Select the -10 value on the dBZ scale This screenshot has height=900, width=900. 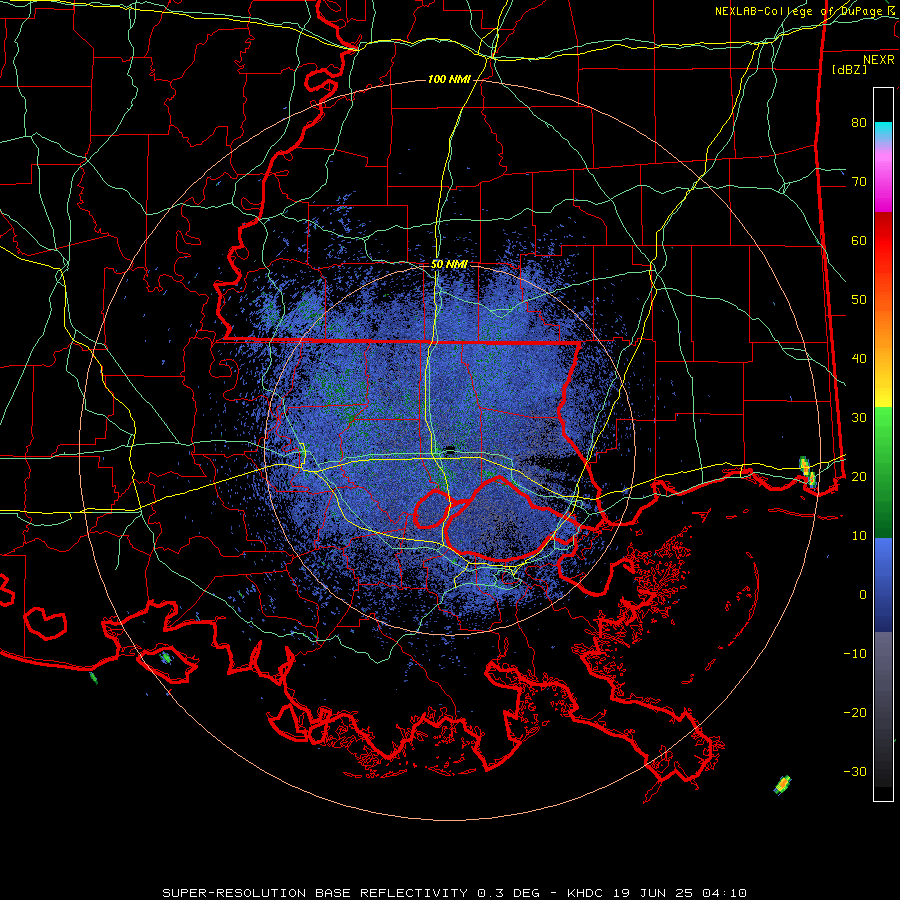coord(855,653)
